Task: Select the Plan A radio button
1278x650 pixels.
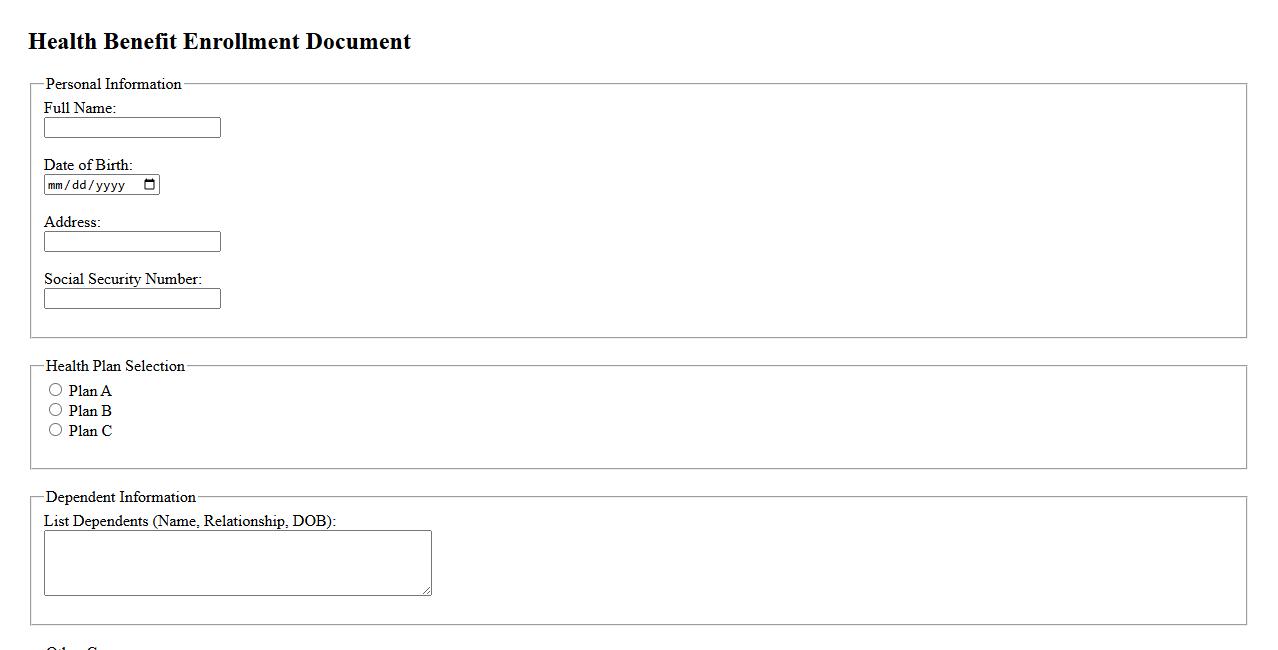Action: [x=56, y=390]
